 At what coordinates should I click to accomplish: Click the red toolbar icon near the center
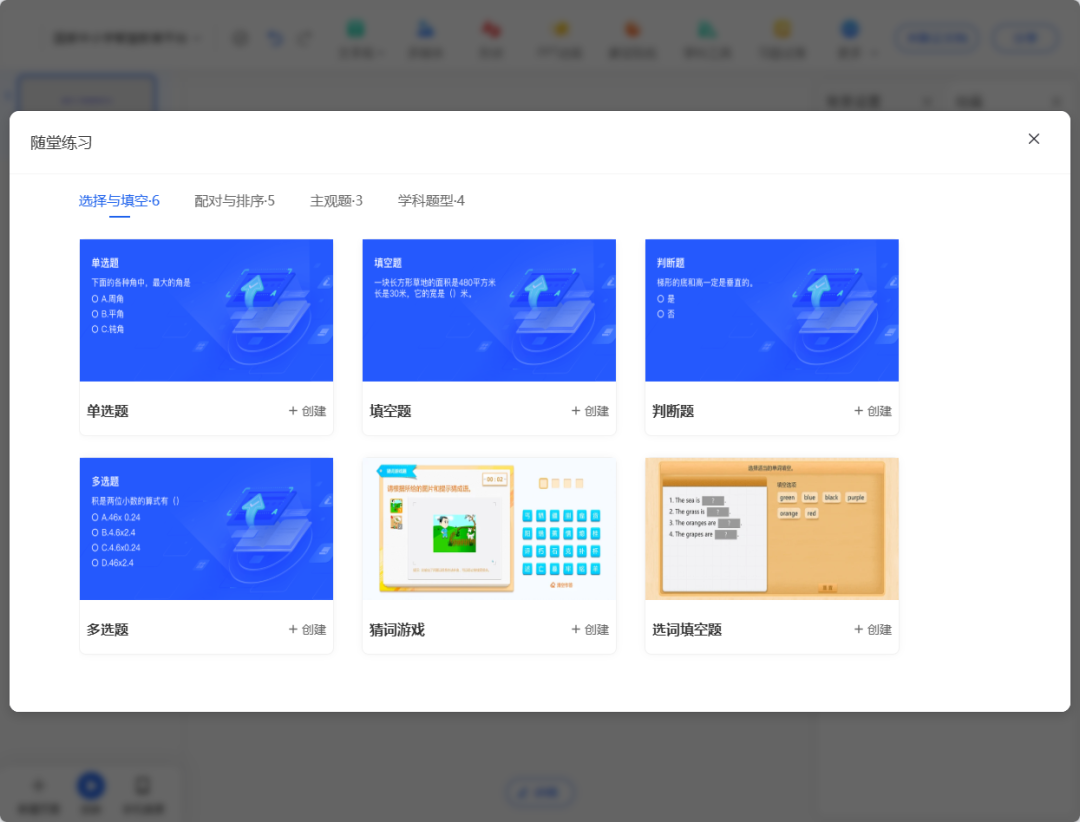click(x=491, y=30)
